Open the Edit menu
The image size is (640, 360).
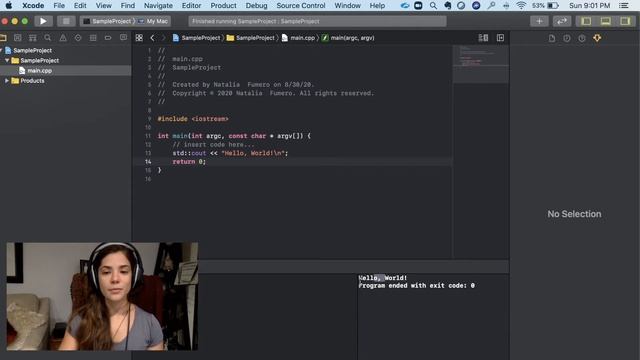(x=80, y=6)
